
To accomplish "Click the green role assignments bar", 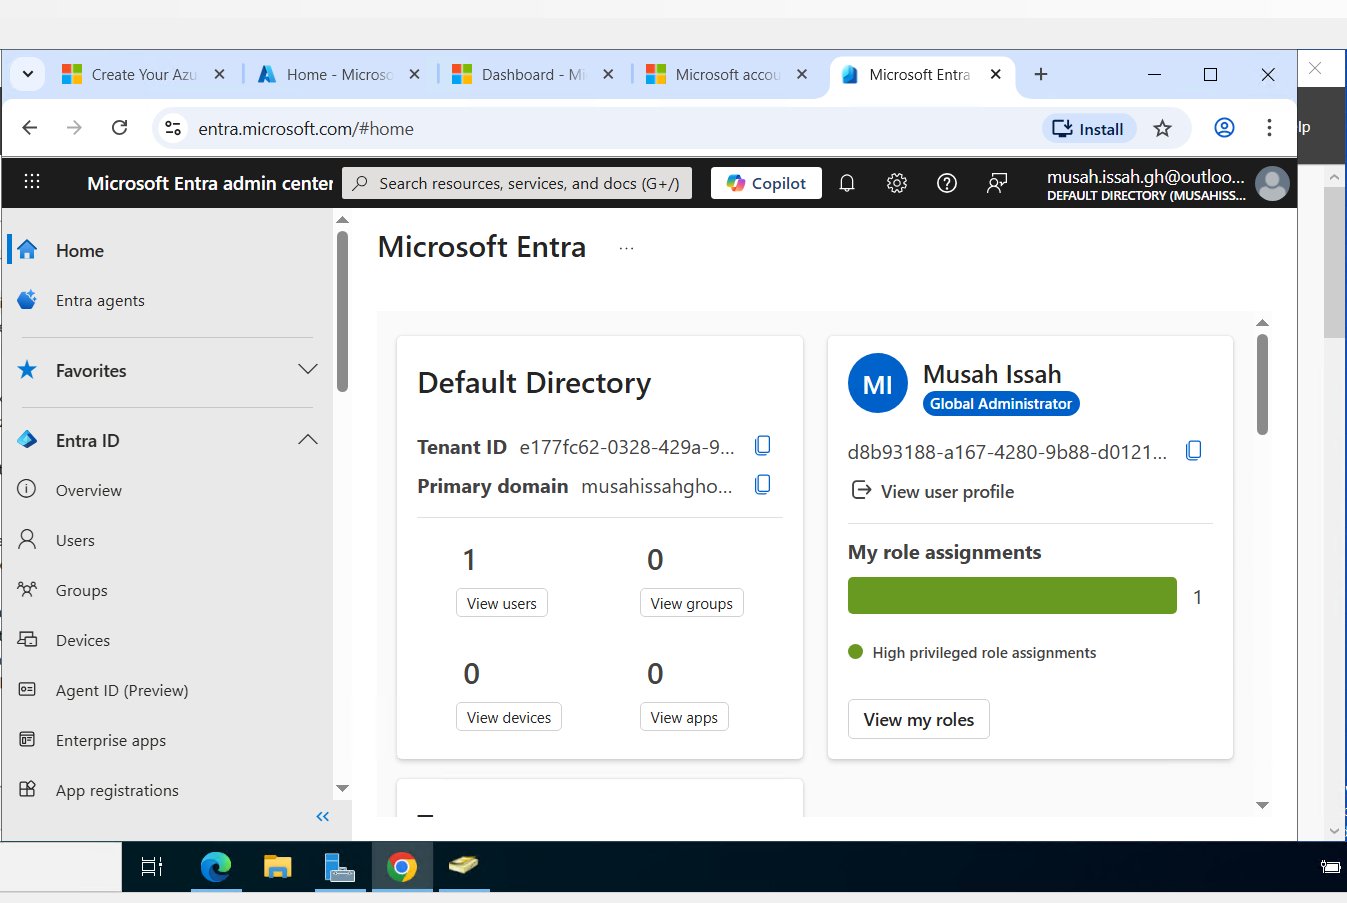I will click(1011, 596).
